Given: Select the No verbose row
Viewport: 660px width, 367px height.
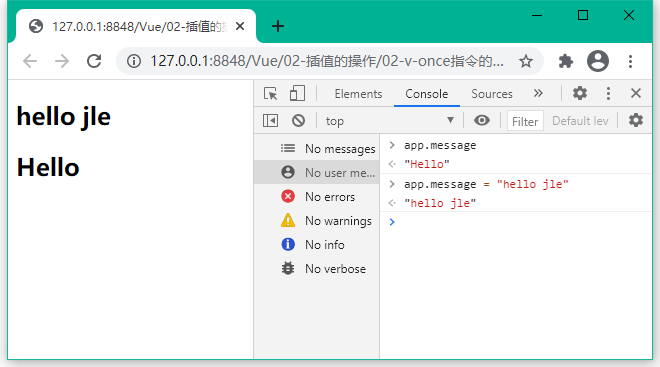Looking at the screenshot, I should [x=317, y=269].
